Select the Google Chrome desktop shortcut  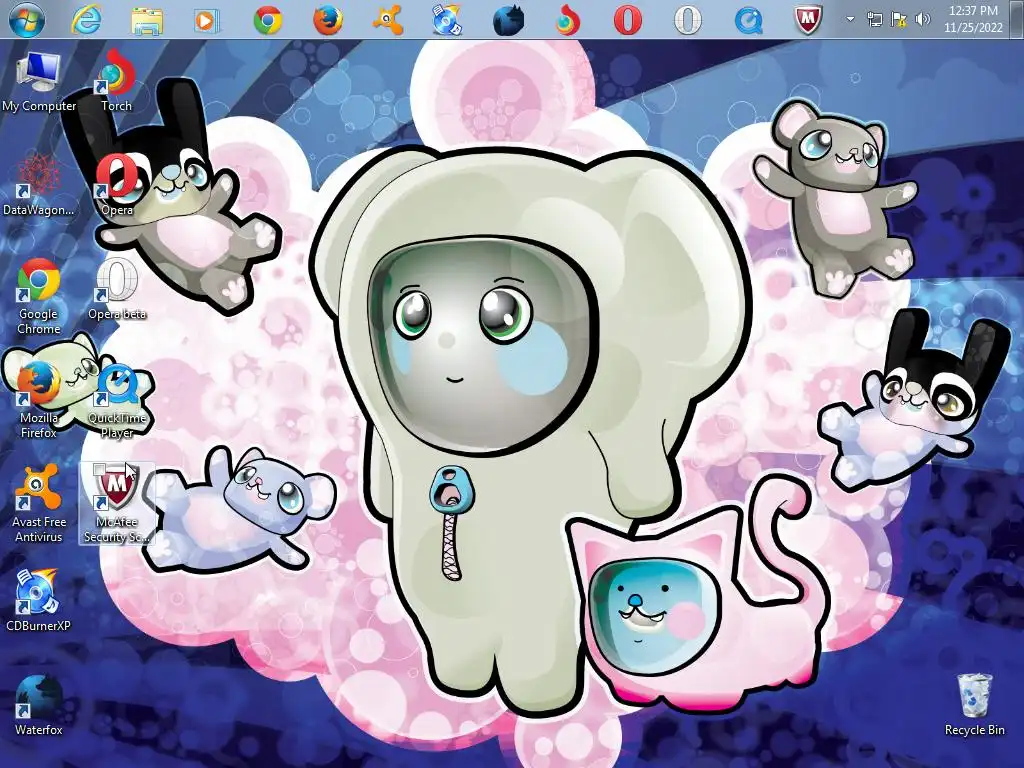click(x=39, y=296)
